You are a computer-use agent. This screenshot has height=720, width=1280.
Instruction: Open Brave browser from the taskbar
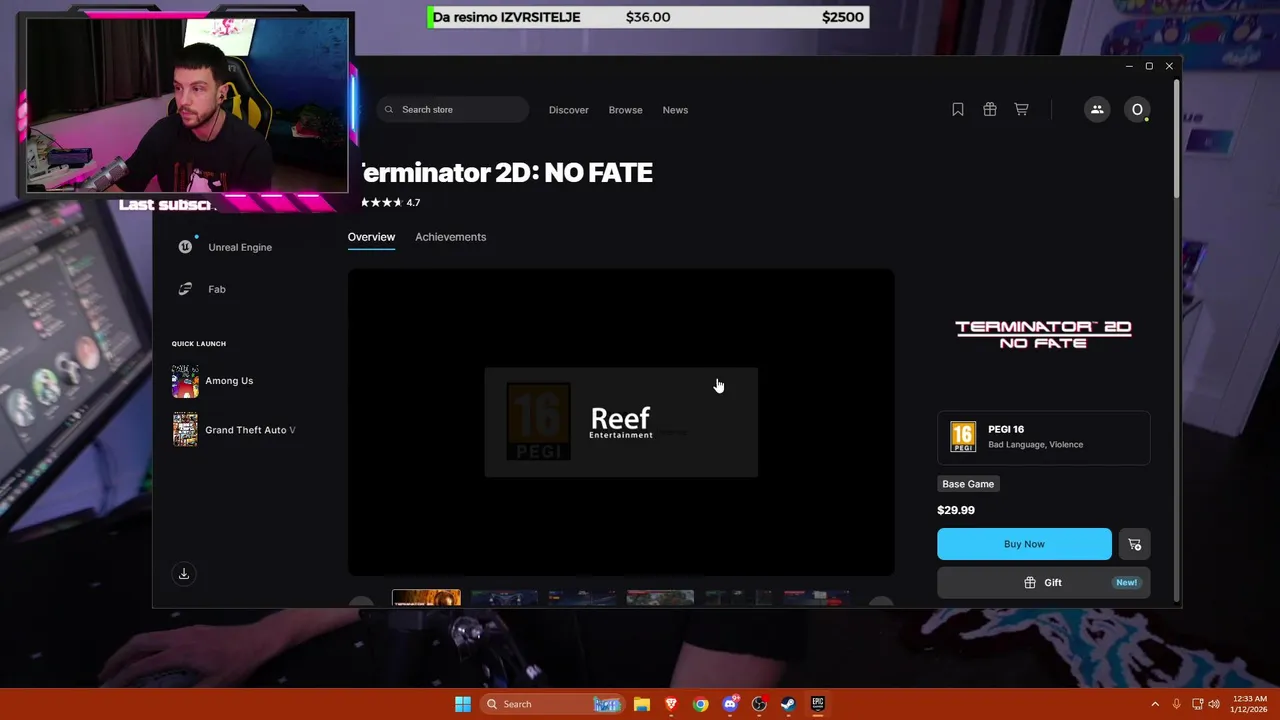671,704
